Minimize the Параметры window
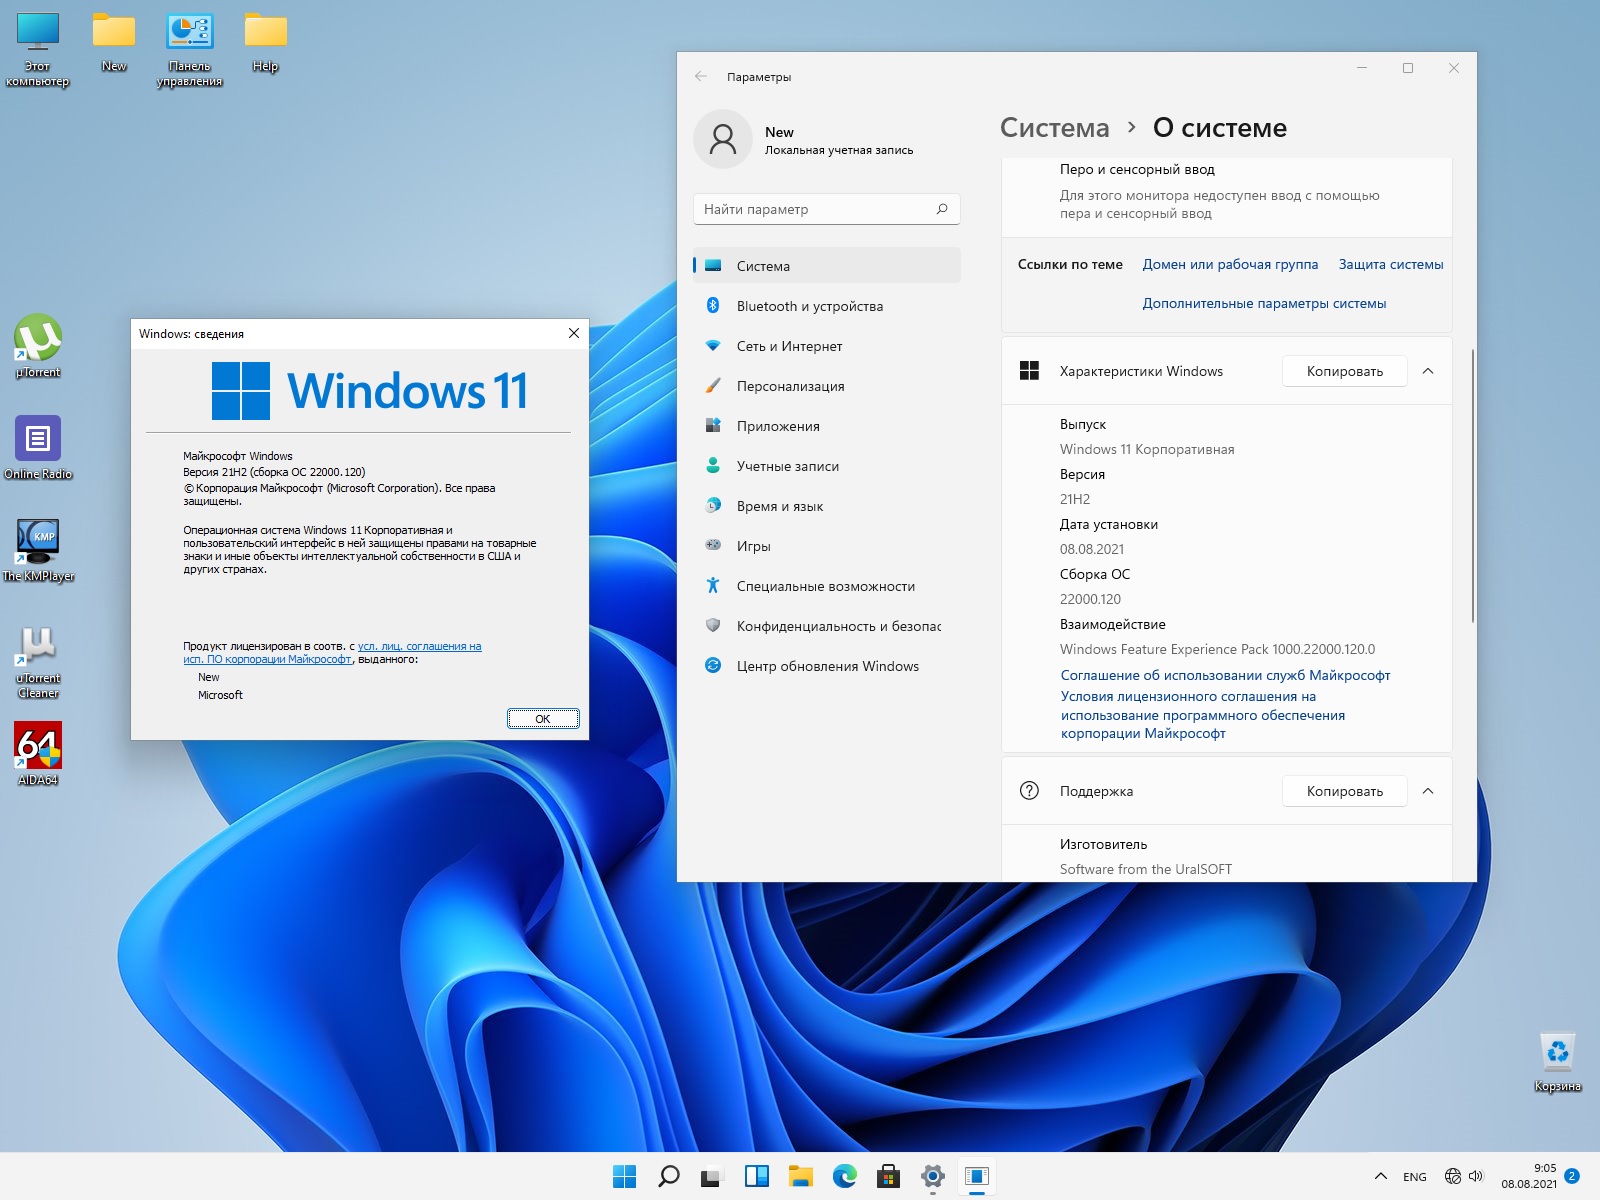 (x=1362, y=68)
